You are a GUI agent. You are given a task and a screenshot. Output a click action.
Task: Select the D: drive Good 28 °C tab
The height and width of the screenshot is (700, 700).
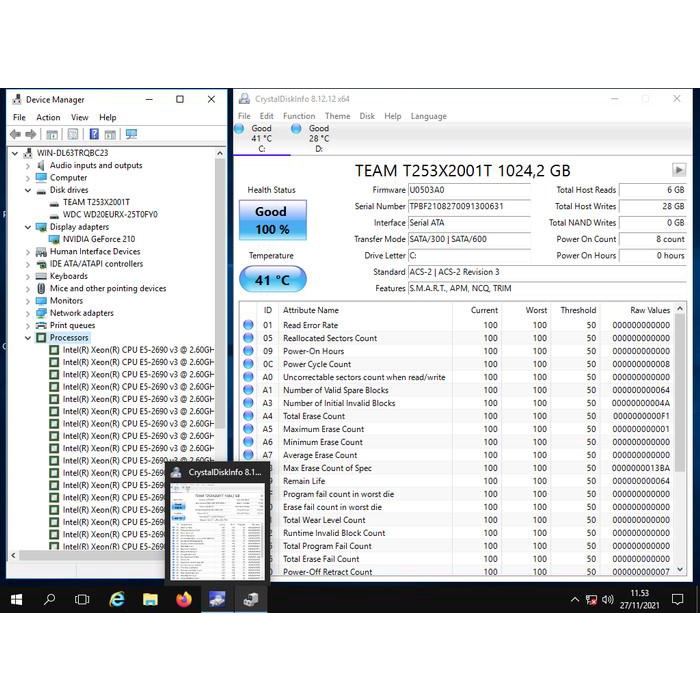[318, 138]
